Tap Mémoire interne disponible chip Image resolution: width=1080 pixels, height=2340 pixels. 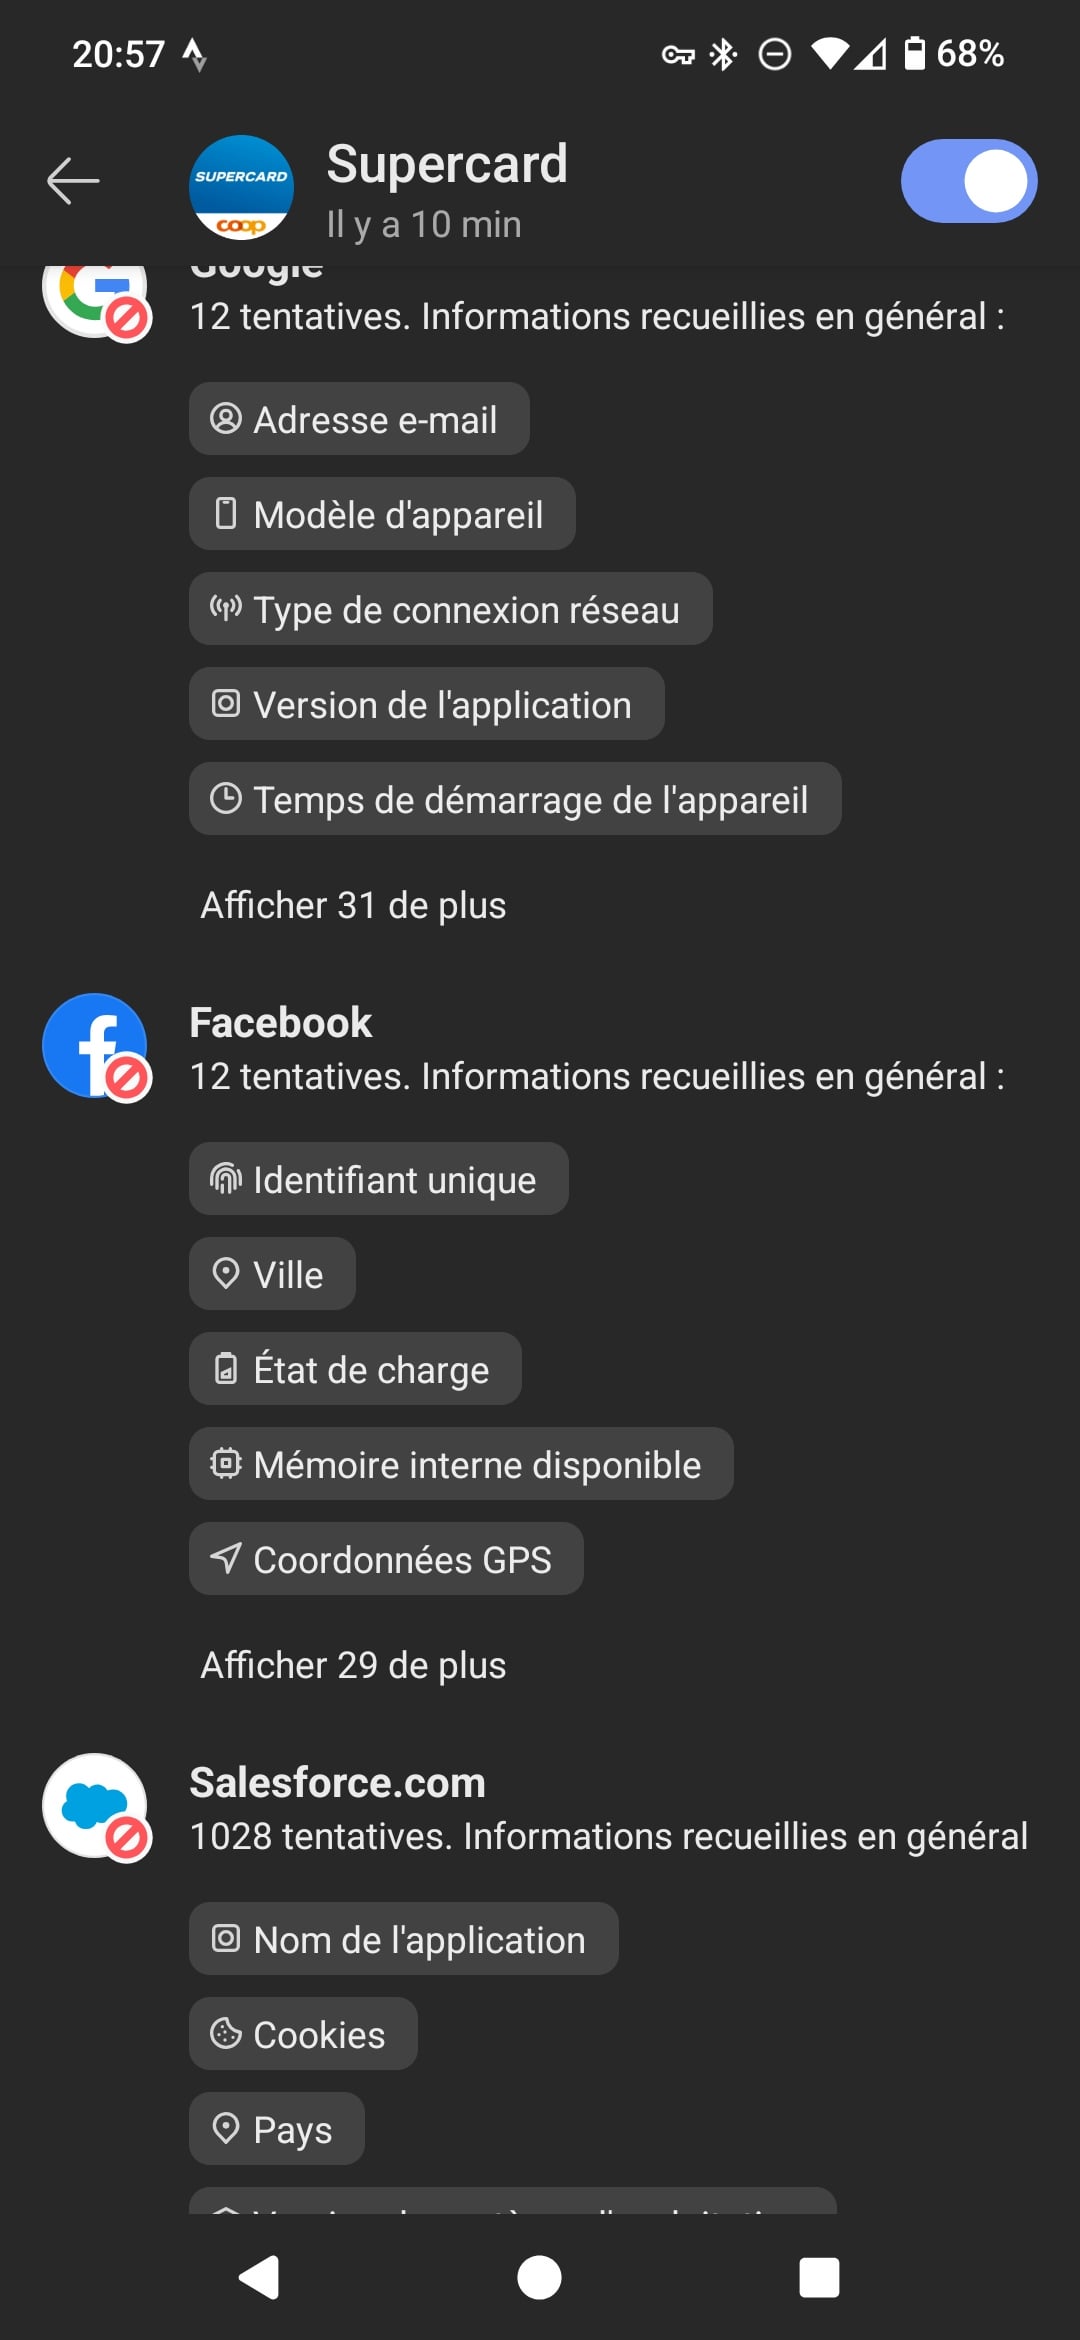click(461, 1464)
